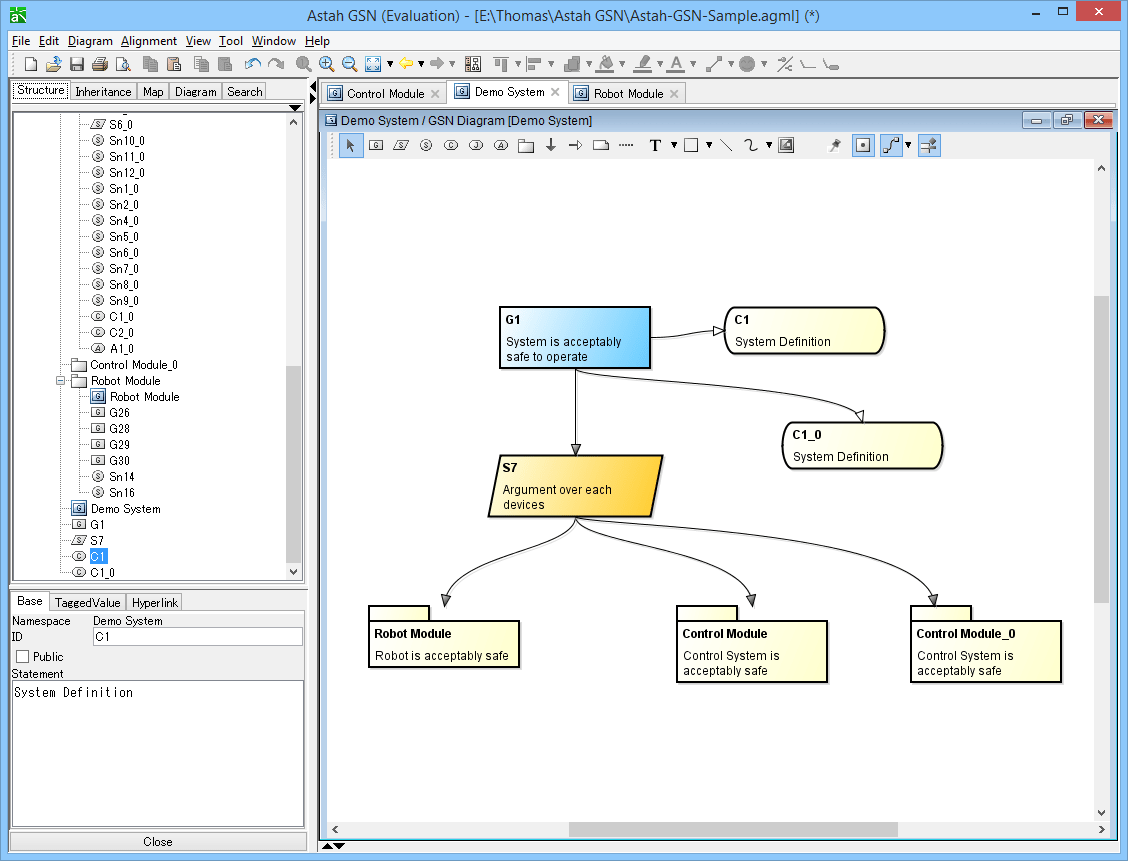Select the Text tool
The image size is (1128, 861).
655,145
